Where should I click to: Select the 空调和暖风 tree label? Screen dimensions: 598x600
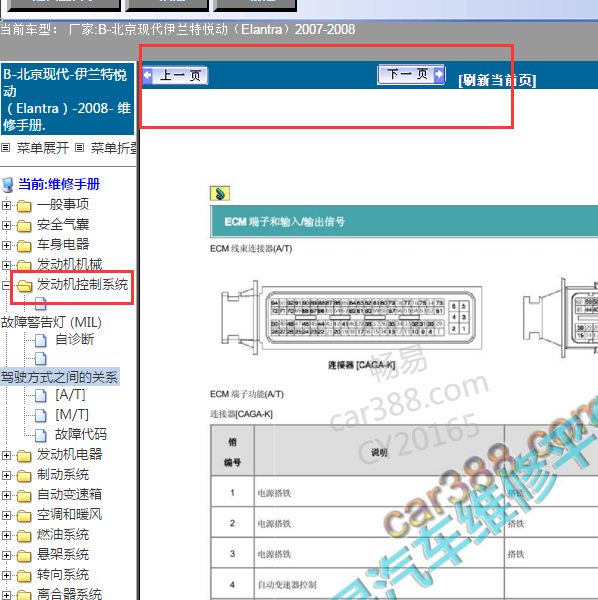pyautogui.click(x=70, y=514)
